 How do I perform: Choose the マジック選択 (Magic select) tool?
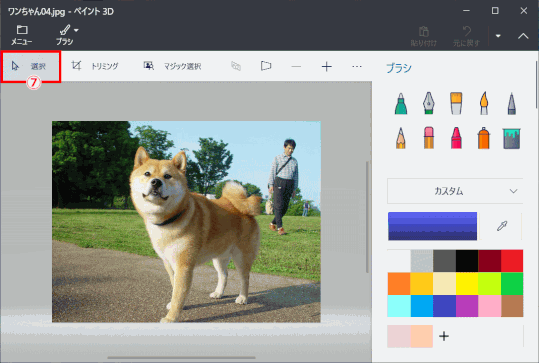click(x=172, y=66)
